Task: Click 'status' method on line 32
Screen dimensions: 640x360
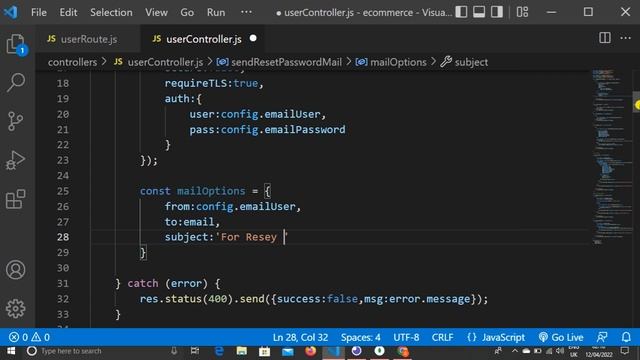Action: pyautogui.click(x=183, y=299)
